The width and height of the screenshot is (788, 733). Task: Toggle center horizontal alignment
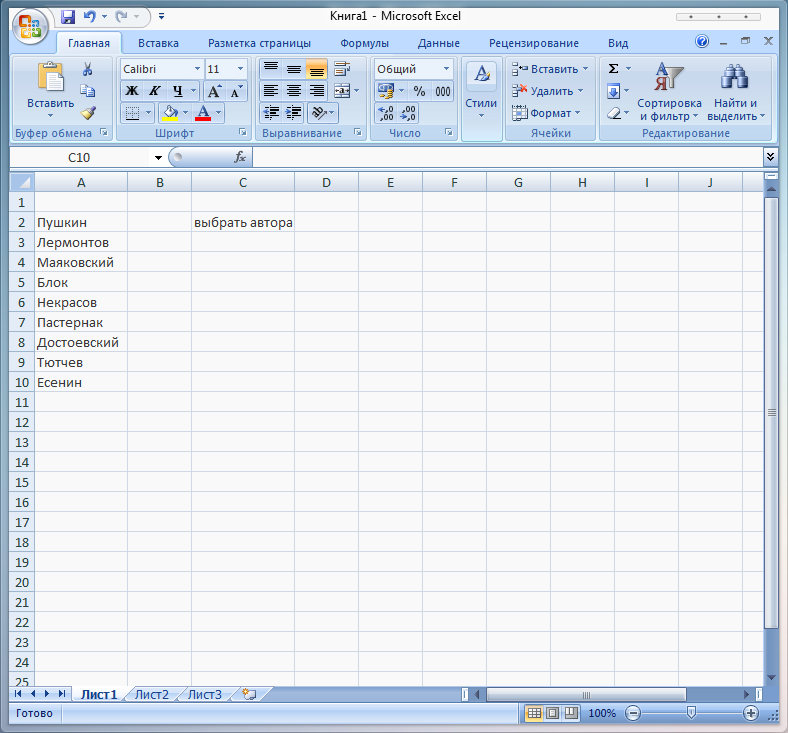click(293, 91)
